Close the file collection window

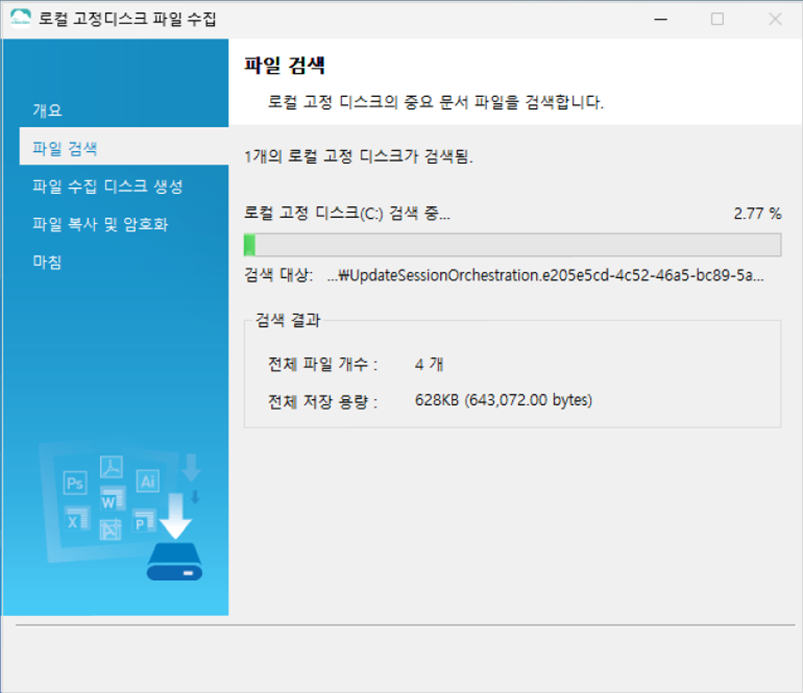click(x=775, y=19)
